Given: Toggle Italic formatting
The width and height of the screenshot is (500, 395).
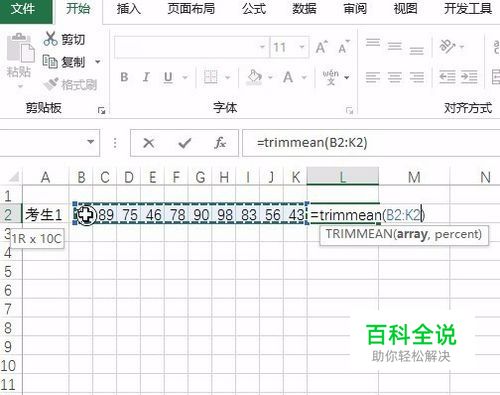Looking at the screenshot, I should tap(146, 77).
